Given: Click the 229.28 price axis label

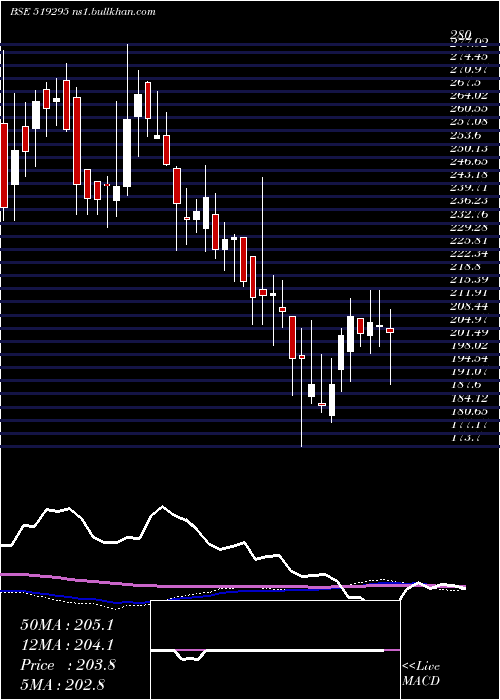Looking at the screenshot, I should [469, 227].
